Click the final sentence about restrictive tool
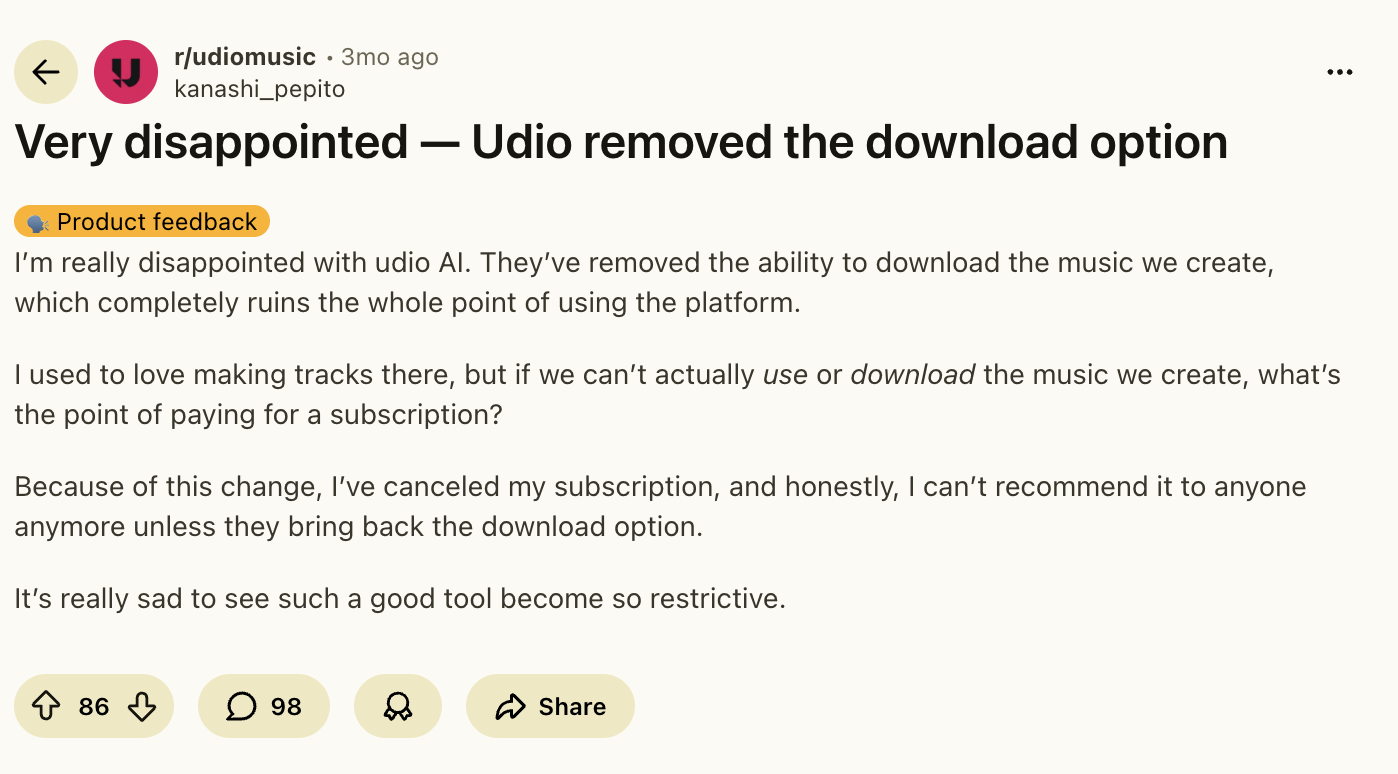1398x774 pixels. pyautogui.click(x=400, y=599)
